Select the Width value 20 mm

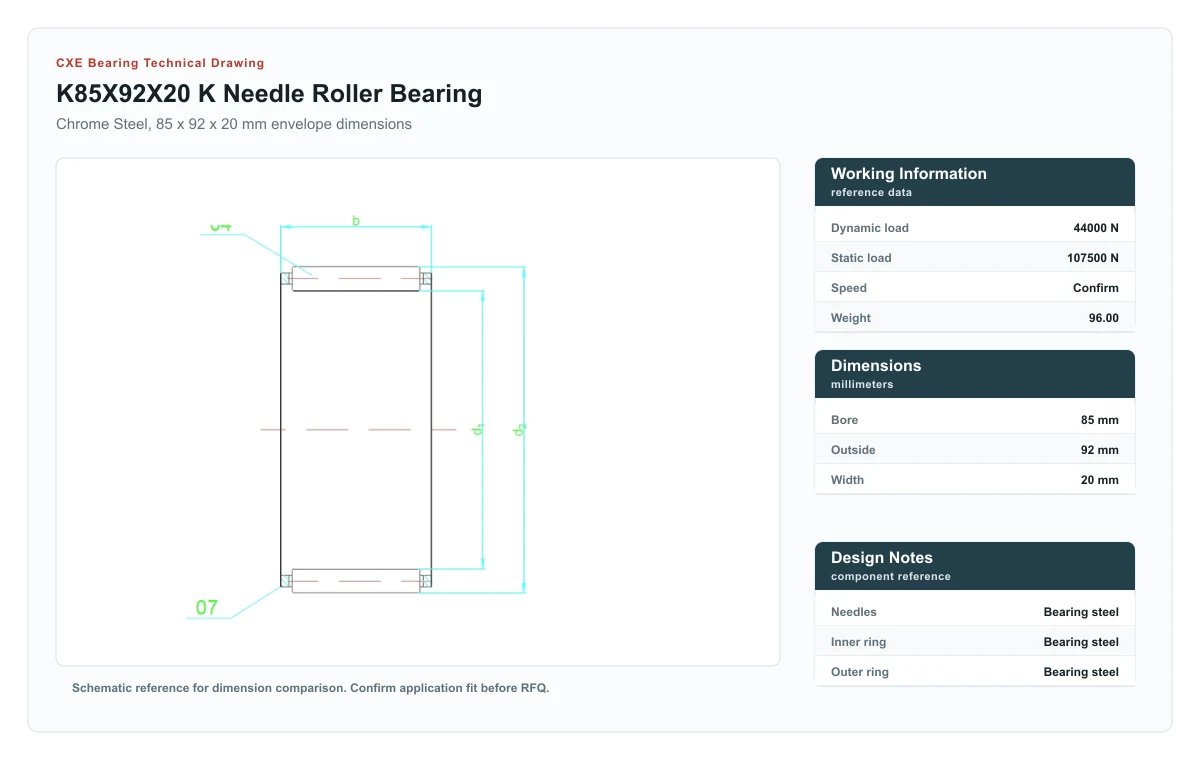1100,480
